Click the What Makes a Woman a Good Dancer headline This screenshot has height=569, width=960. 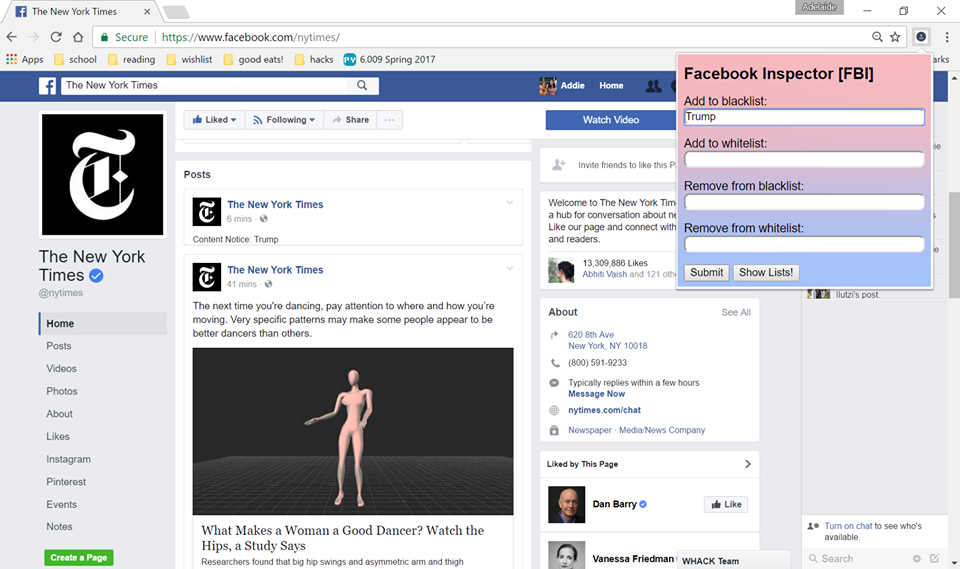(343, 538)
